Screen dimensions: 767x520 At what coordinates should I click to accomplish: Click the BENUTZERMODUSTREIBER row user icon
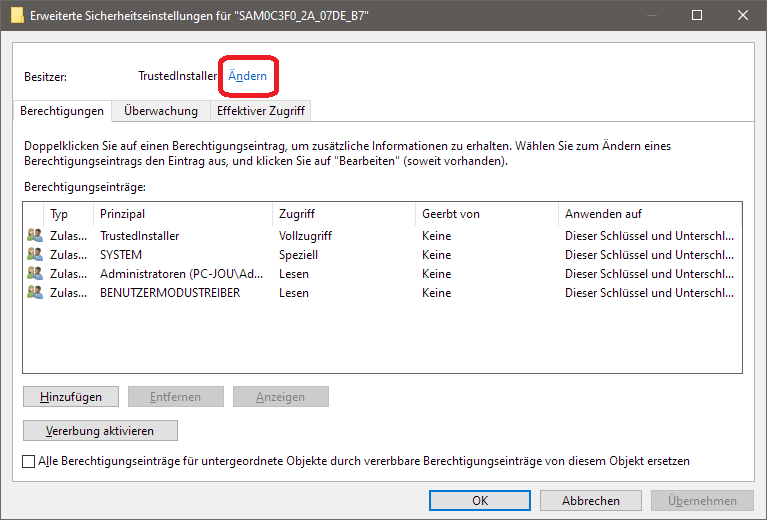(35, 293)
